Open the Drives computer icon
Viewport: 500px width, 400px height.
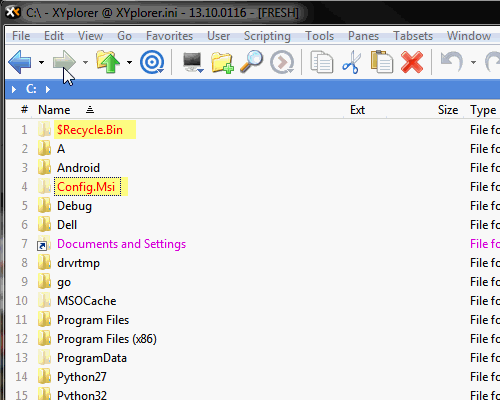[x=193, y=62]
